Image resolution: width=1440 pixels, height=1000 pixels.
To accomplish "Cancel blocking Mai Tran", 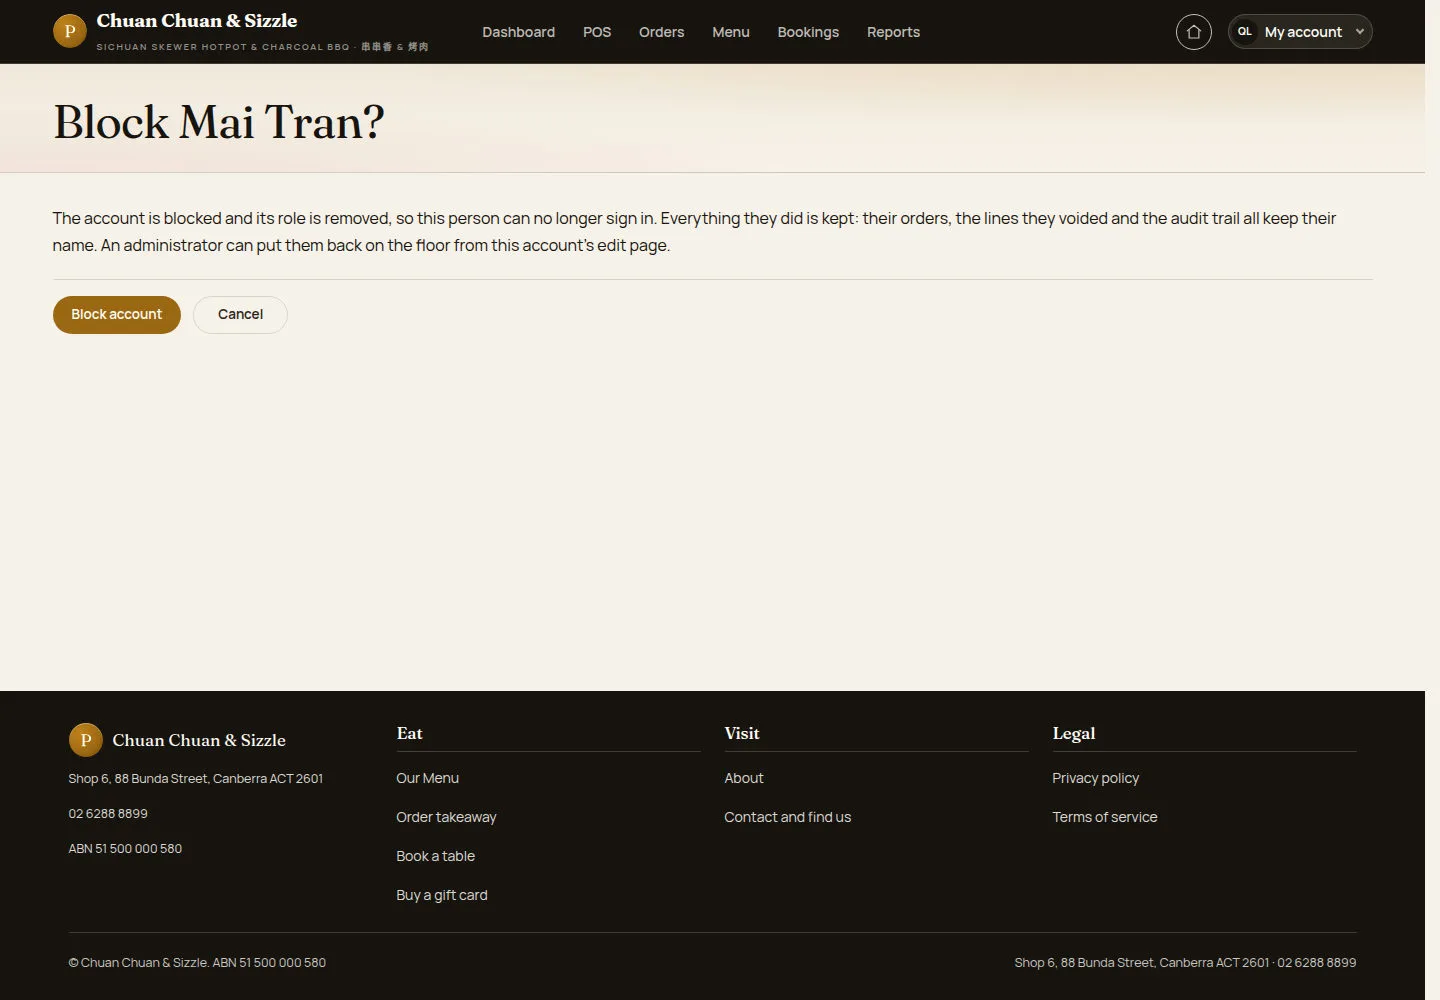I will 240,314.
